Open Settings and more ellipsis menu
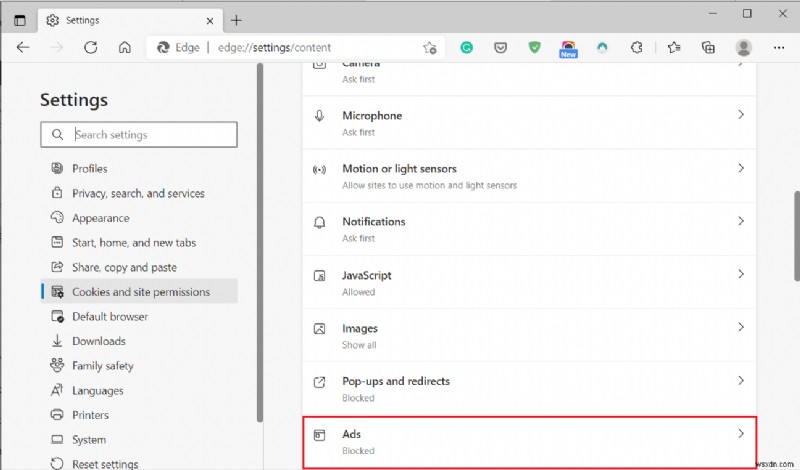This screenshot has height=470, width=800. pyautogui.click(x=779, y=47)
